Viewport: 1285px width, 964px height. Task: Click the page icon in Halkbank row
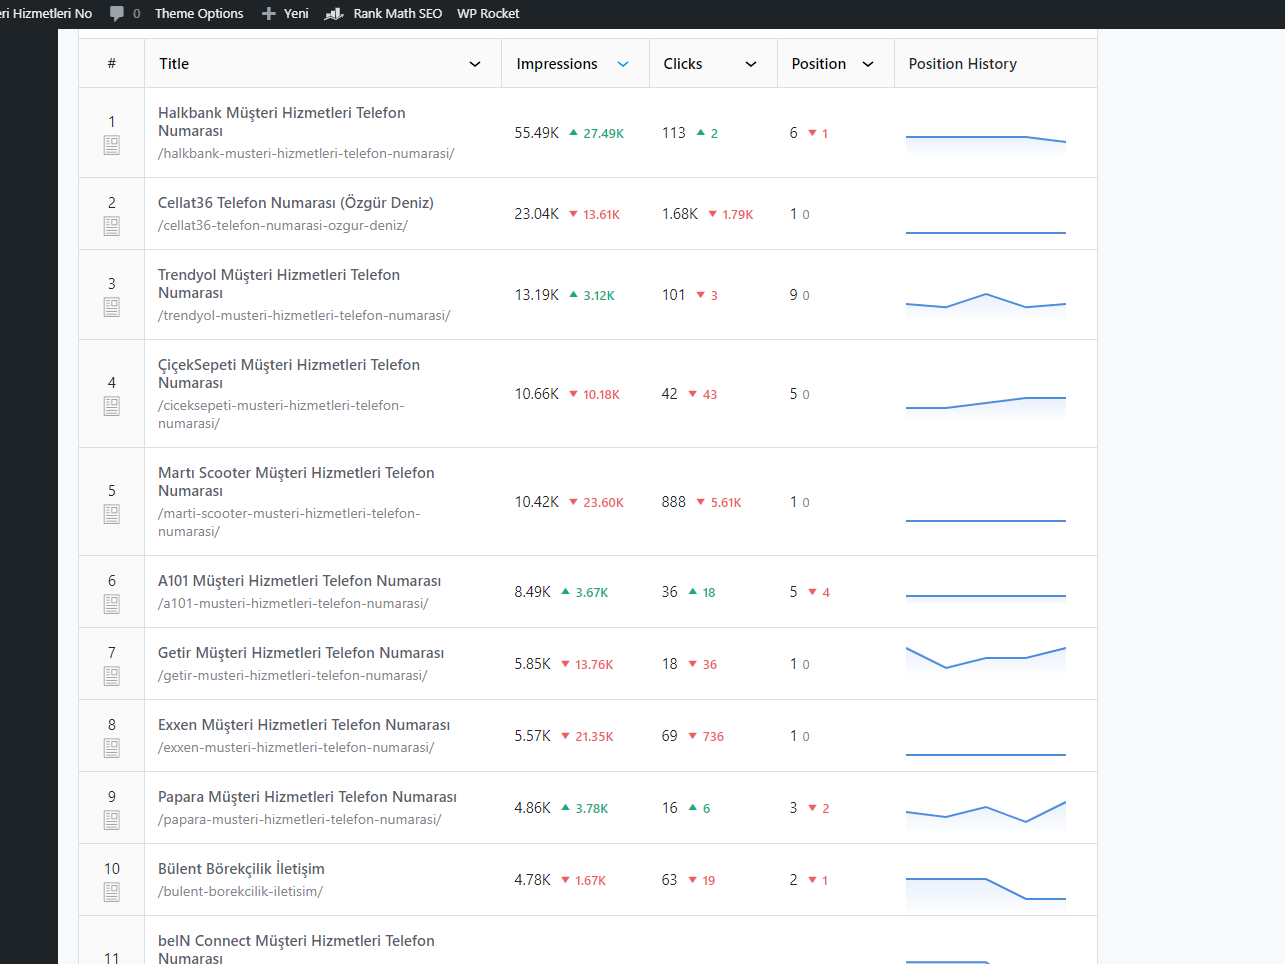112,145
